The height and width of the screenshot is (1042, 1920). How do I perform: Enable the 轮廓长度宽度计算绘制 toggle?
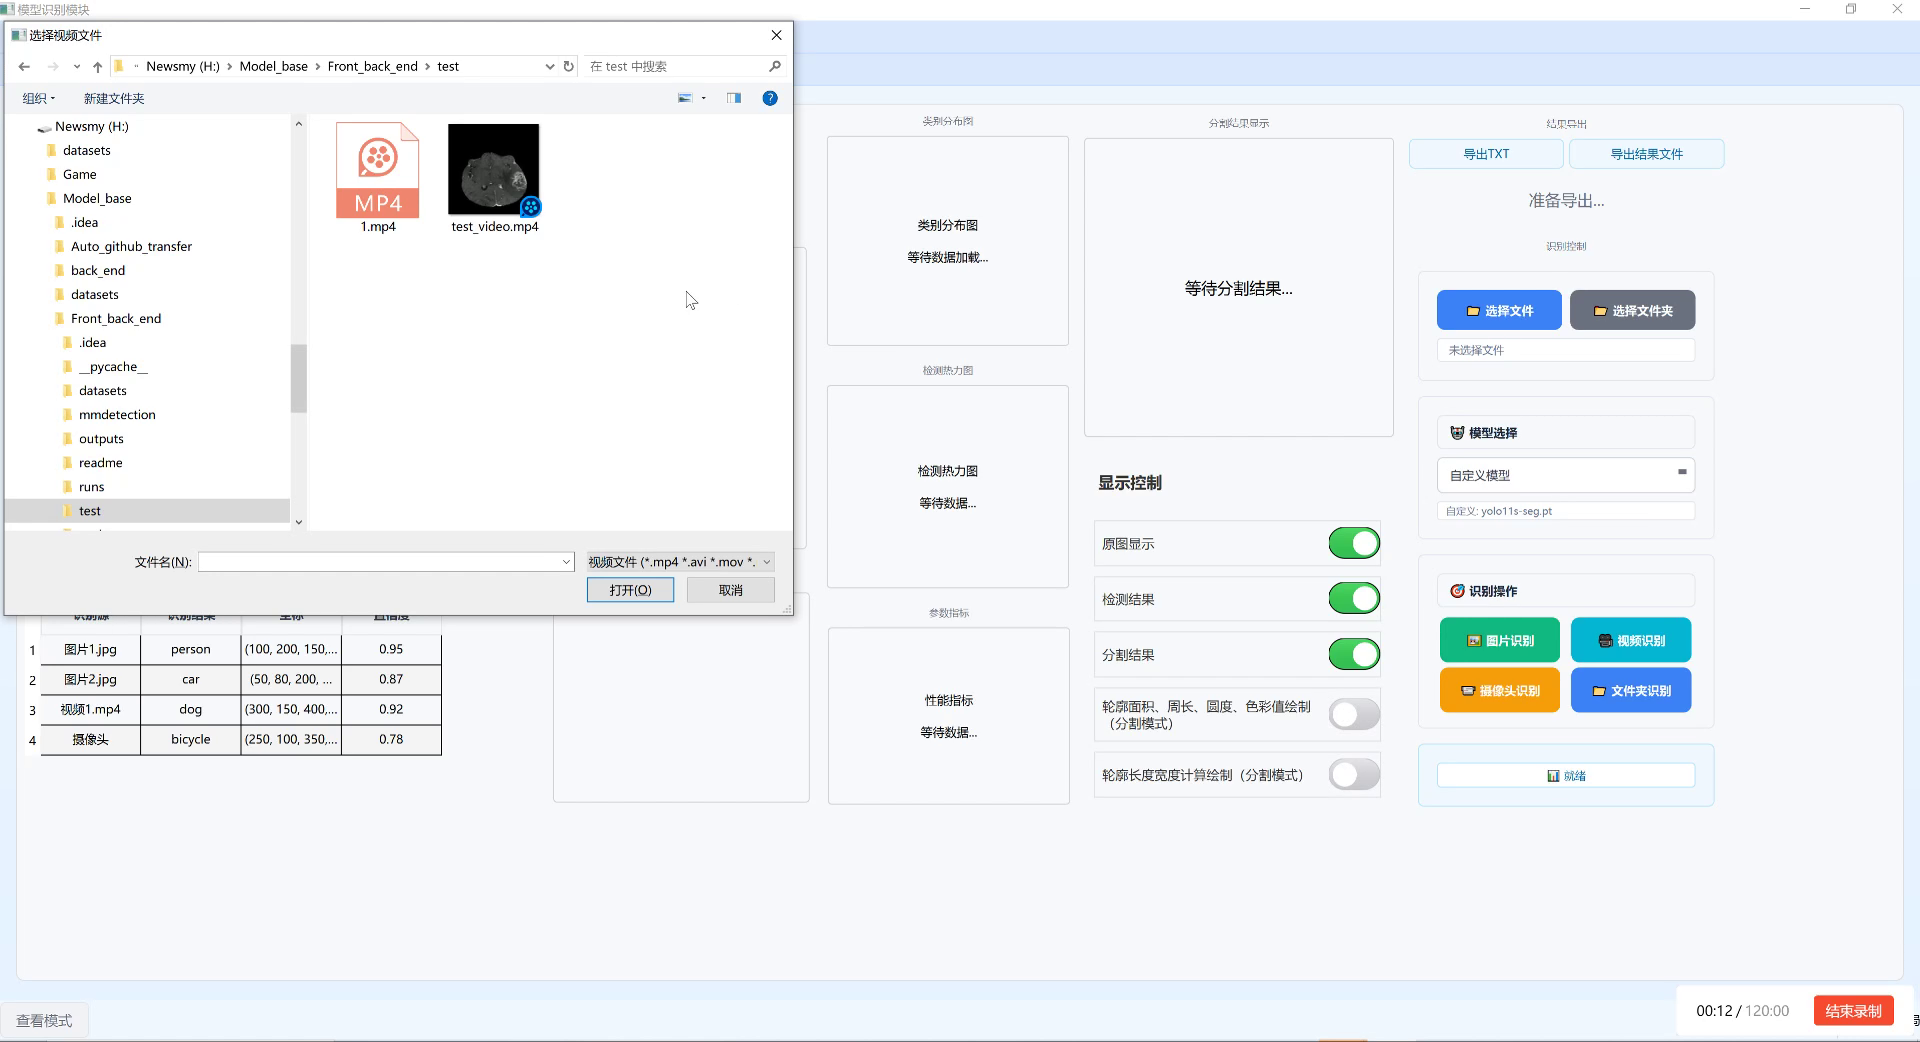(1352, 774)
